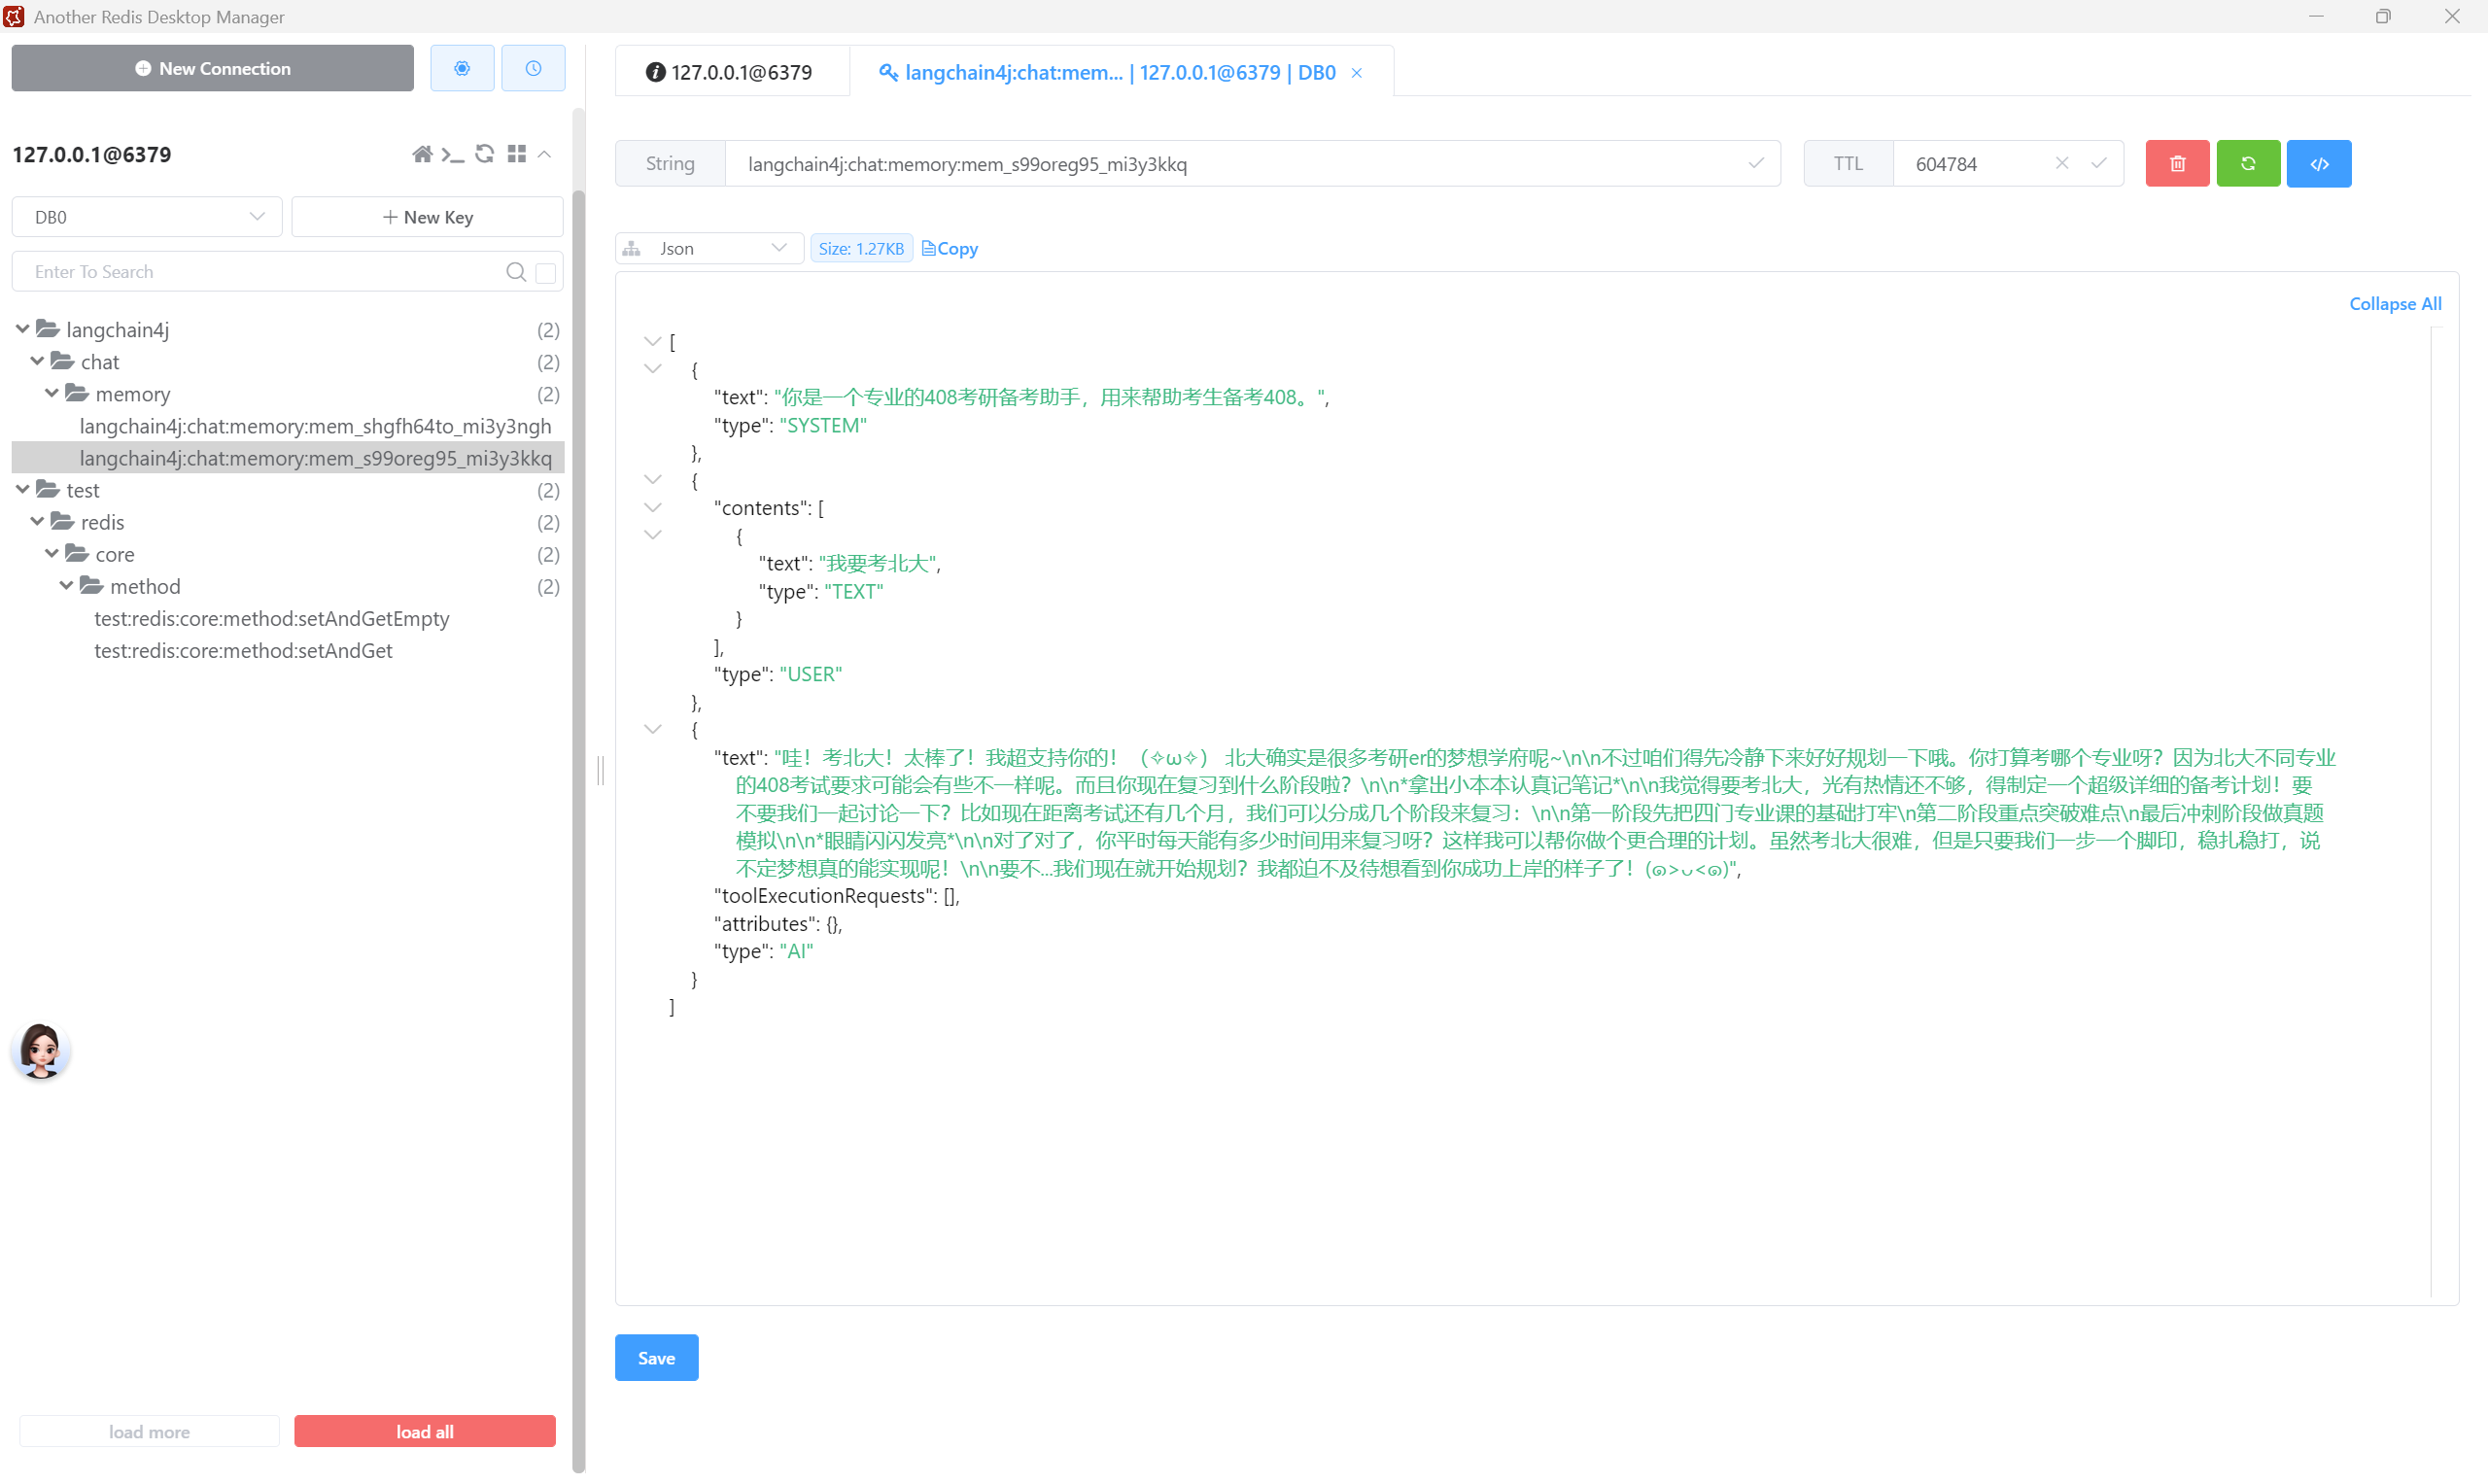Screen dimensions: 2488x1484
Task: Open the settings gear button
Action: (462, 68)
